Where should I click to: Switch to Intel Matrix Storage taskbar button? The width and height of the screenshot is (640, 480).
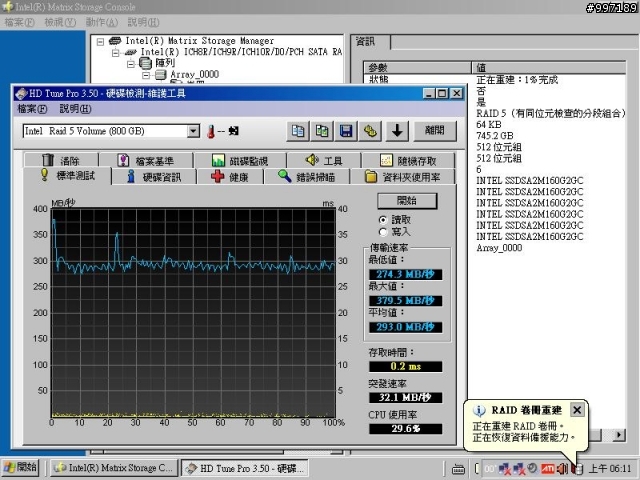coord(114,468)
